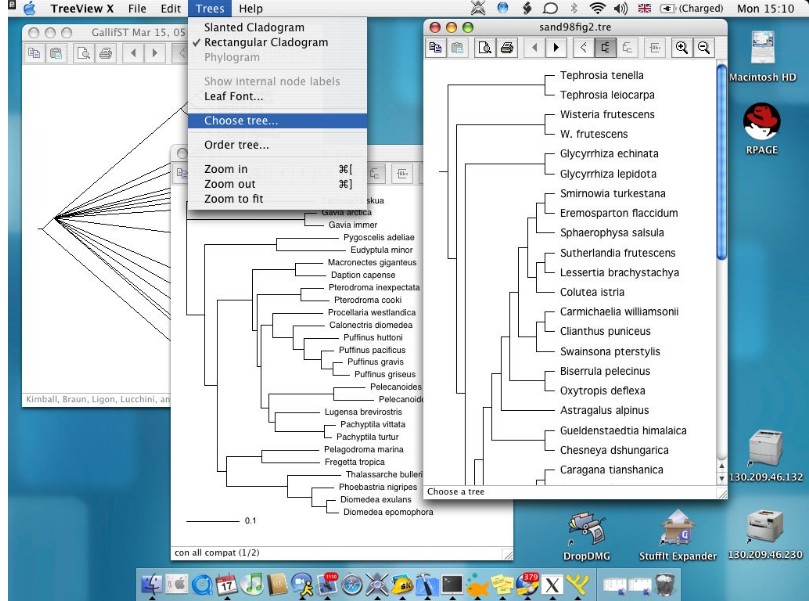Open iCal calendar icon in Dock
809x601 pixels.
pos(227,584)
